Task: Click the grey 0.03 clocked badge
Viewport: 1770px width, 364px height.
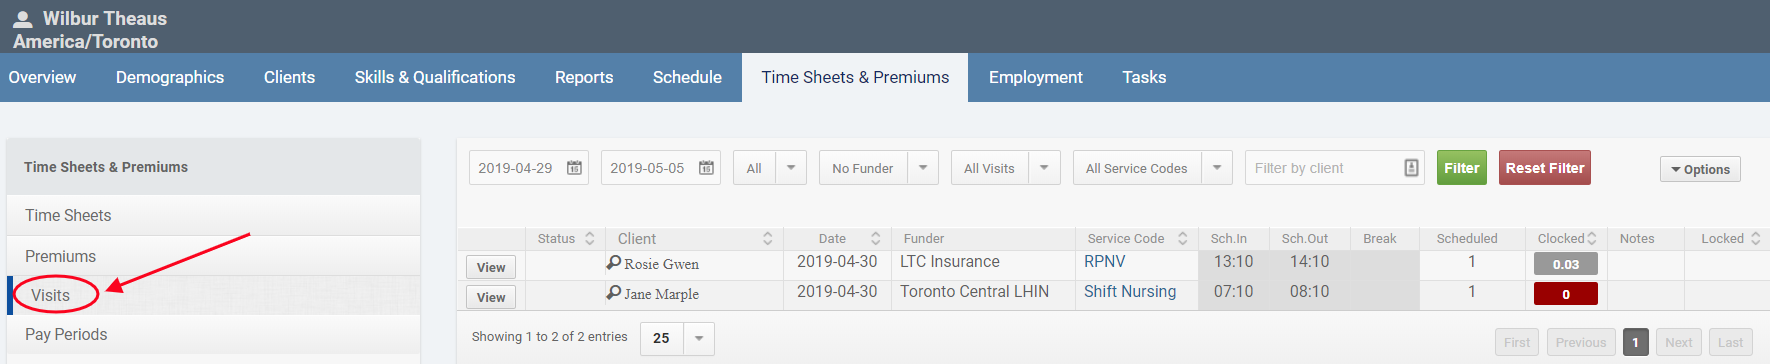Action: tap(1566, 264)
